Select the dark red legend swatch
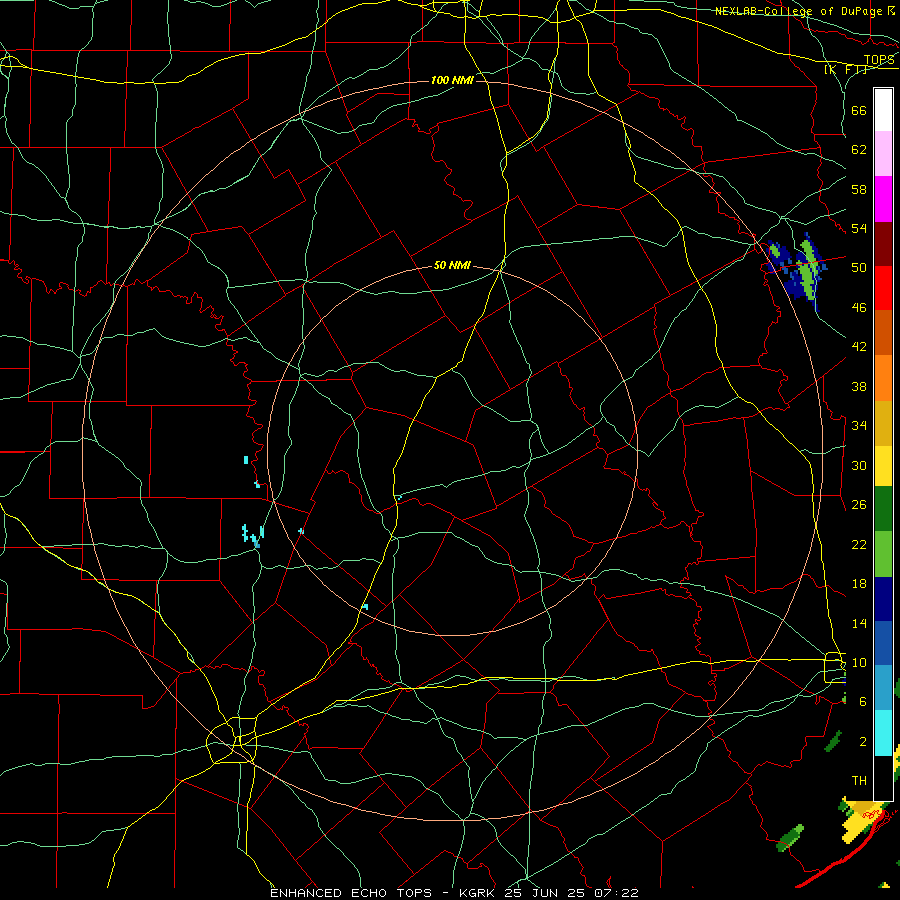The image size is (900, 900). tap(883, 244)
